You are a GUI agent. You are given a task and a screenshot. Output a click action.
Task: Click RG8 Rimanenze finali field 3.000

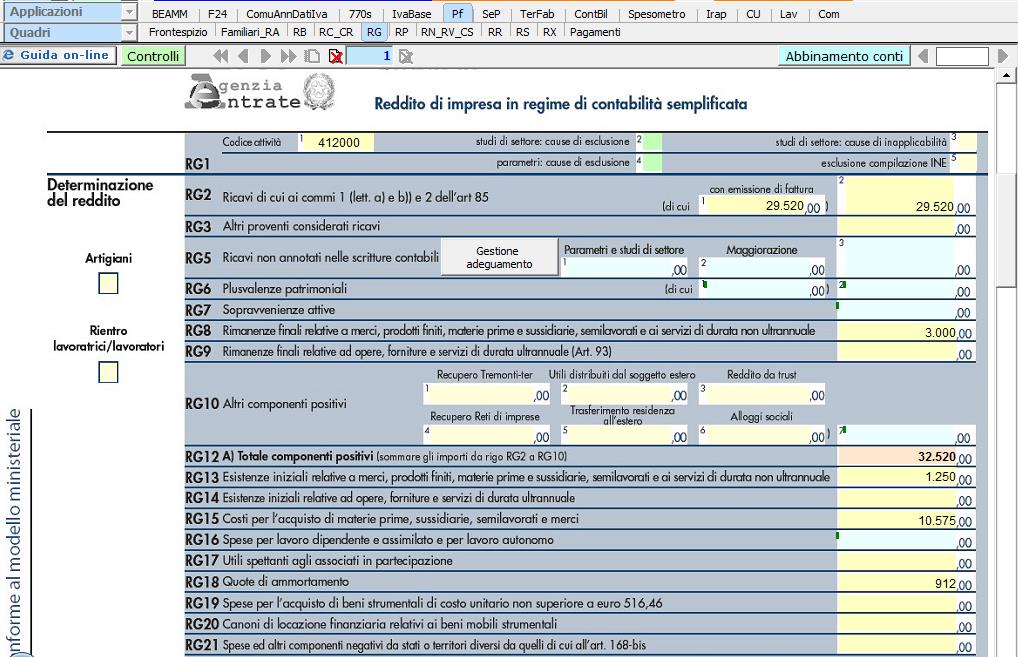coord(904,332)
